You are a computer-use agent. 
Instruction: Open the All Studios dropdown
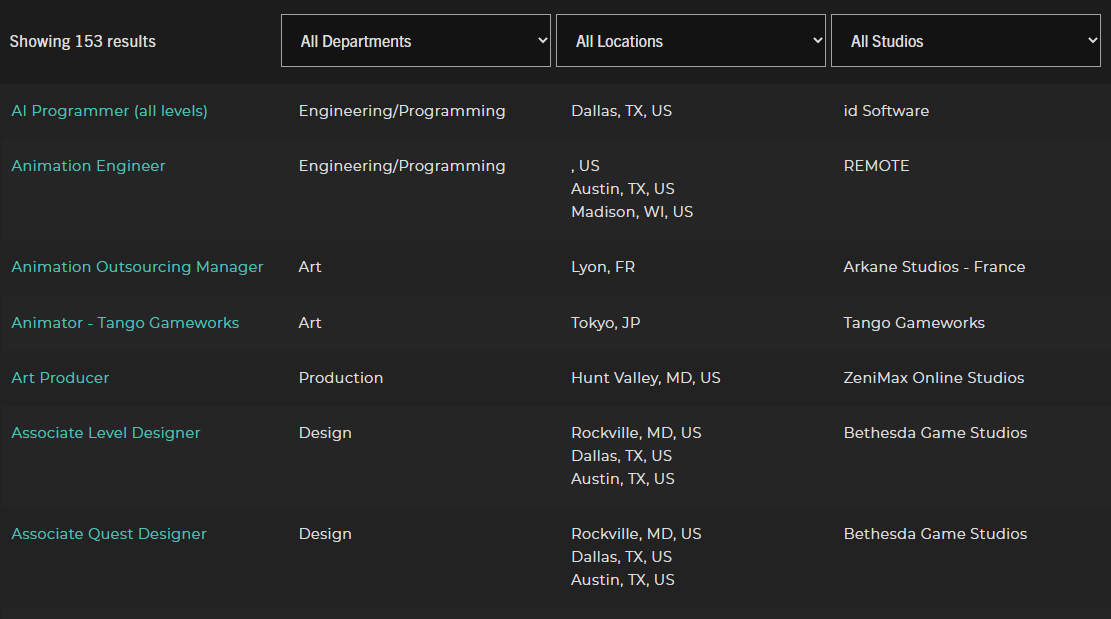tap(966, 41)
